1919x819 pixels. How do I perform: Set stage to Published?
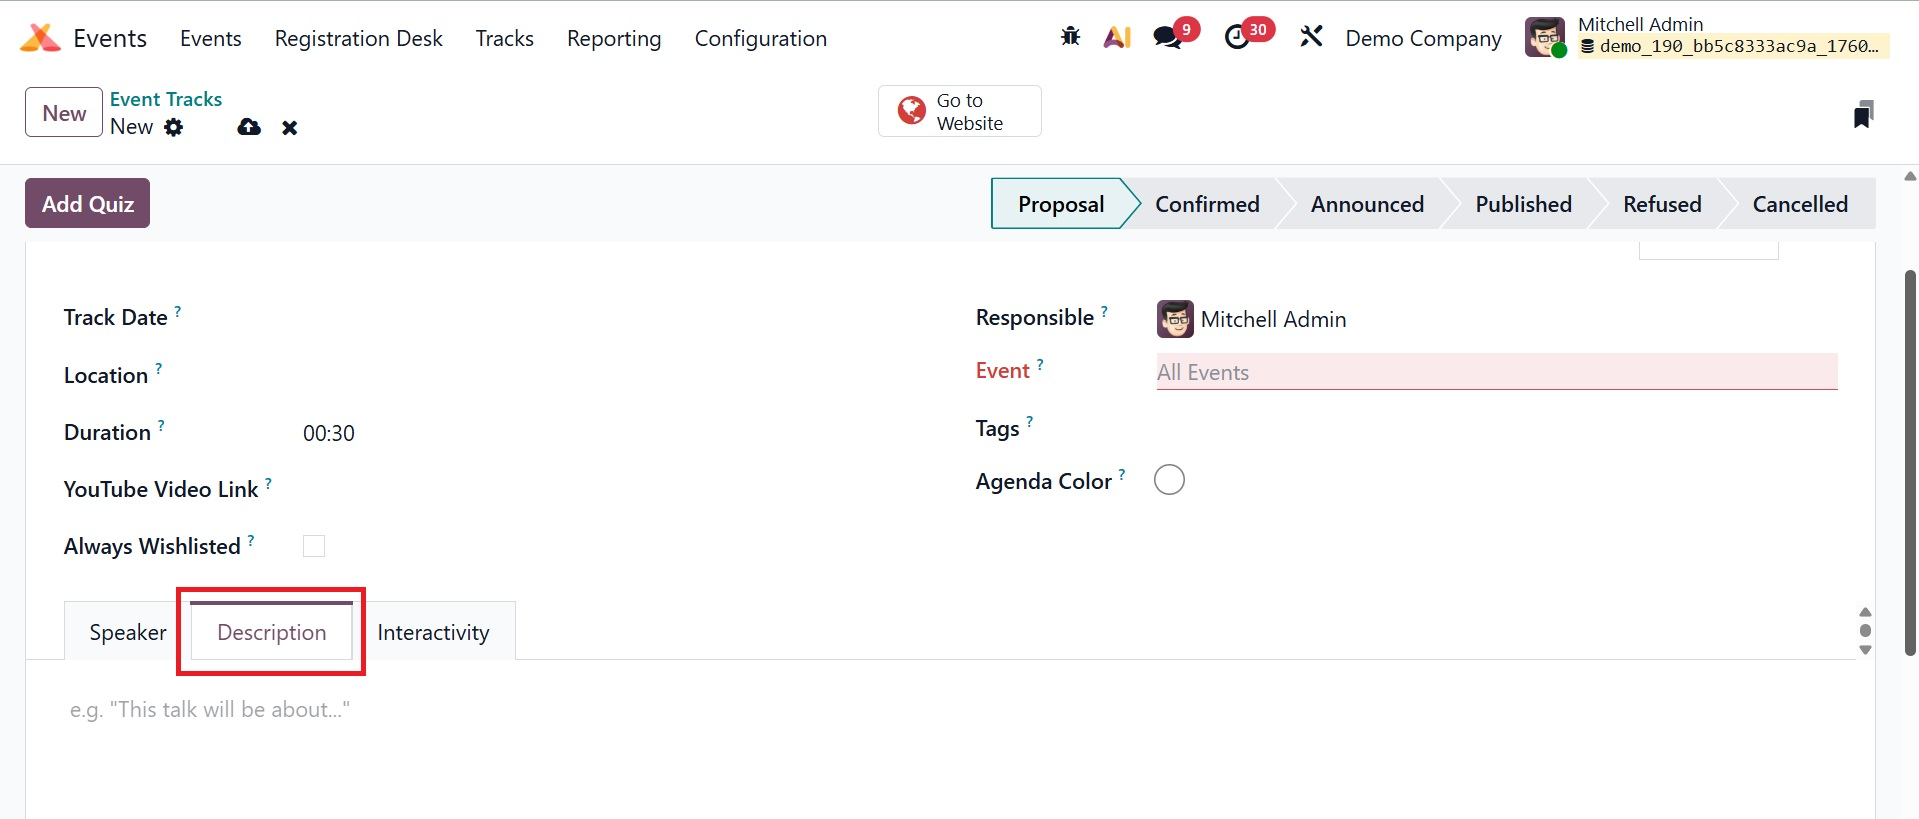pyautogui.click(x=1523, y=204)
